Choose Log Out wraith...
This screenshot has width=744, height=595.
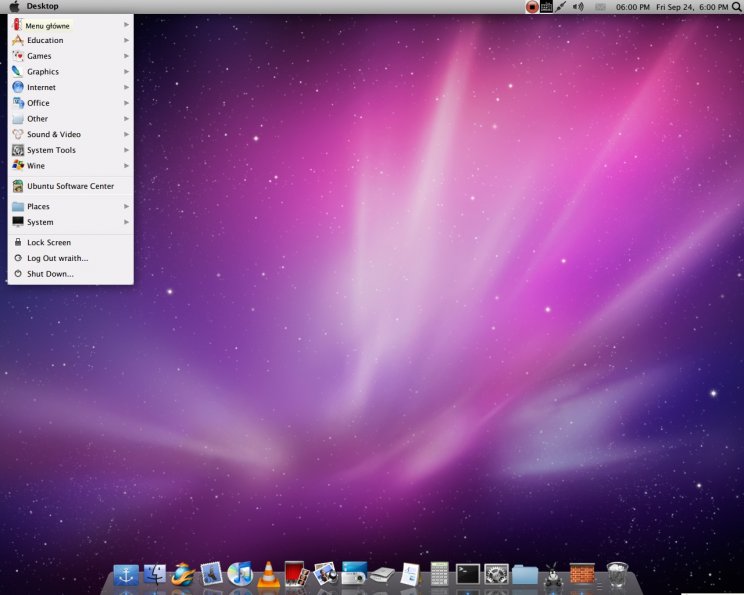(x=71, y=258)
